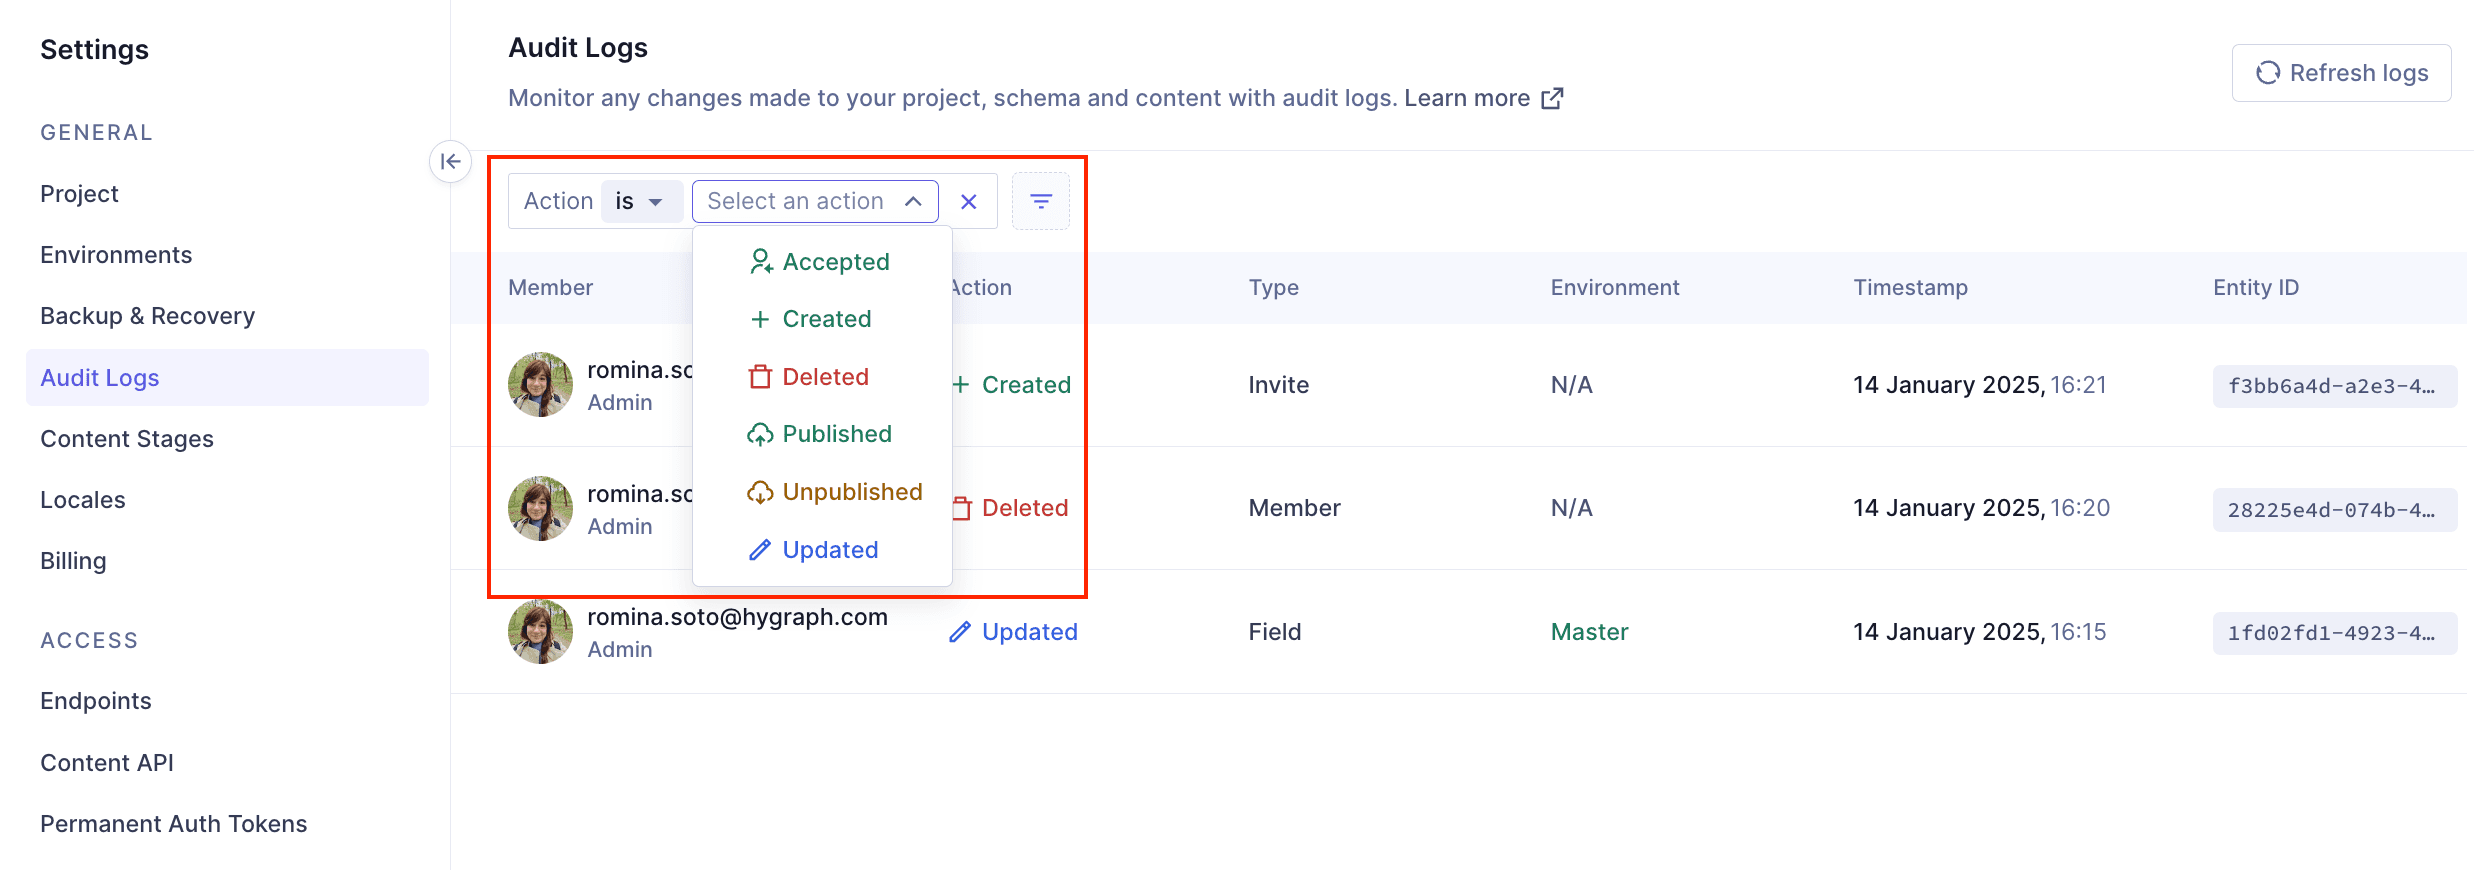Viewport: 2474px width, 870px height.
Task: Click the pencil icon in Updated log row
Action: point(959,632)
